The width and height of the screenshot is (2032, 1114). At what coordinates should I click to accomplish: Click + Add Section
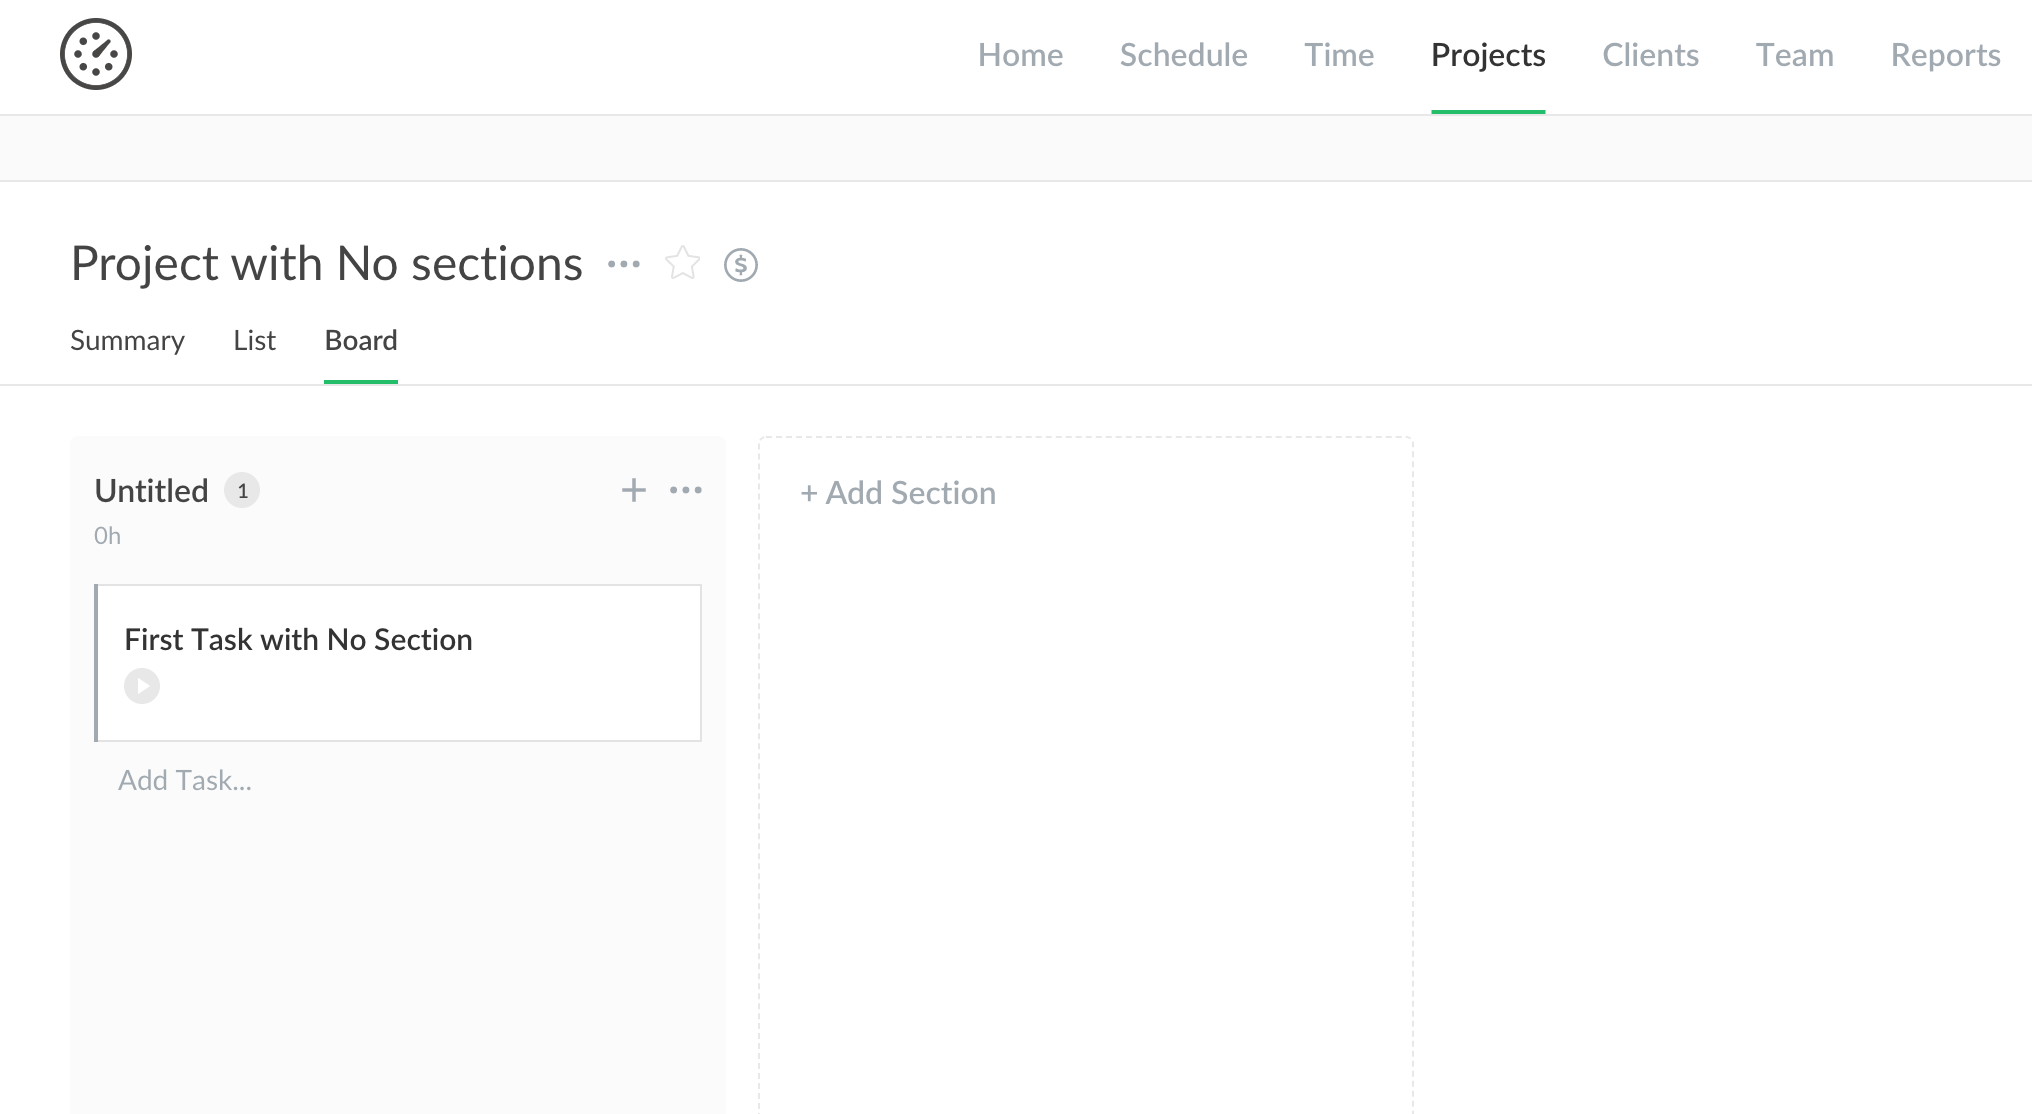pos(898,493)
